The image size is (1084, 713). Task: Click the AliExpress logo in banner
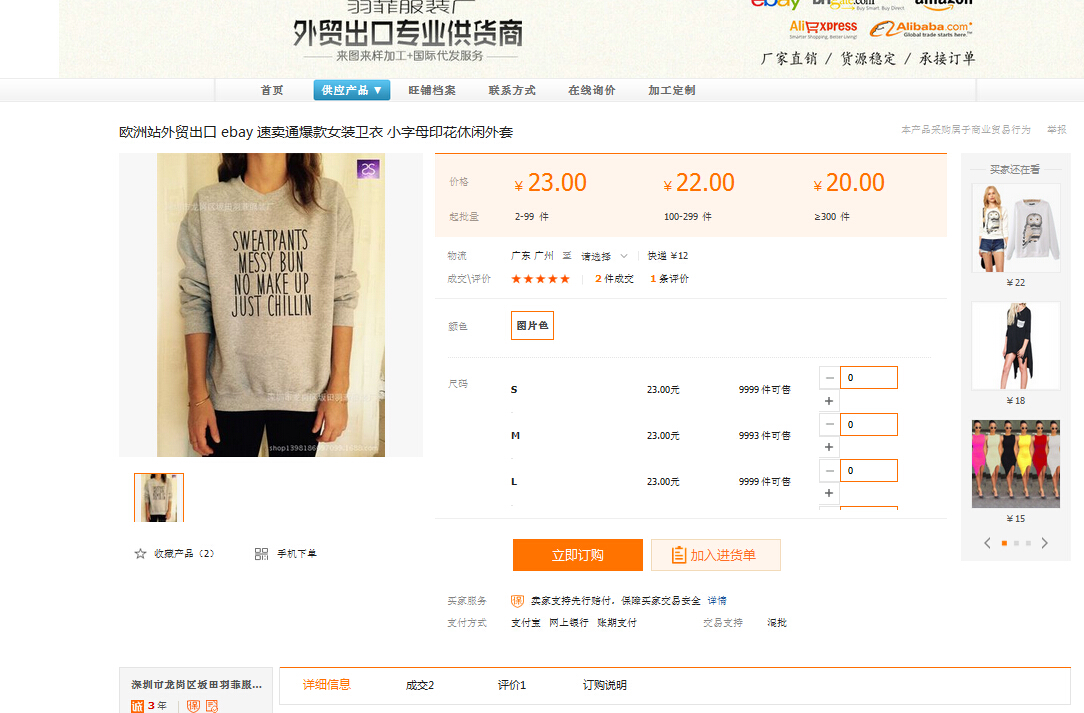(x=823, y=28)
